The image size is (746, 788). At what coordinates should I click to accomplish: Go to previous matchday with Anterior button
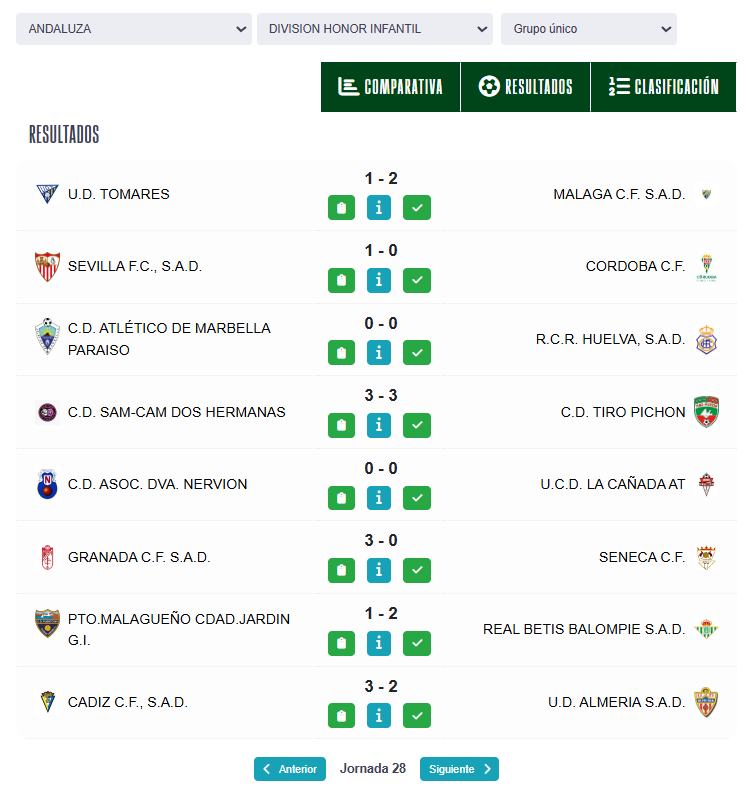point(290,769)
